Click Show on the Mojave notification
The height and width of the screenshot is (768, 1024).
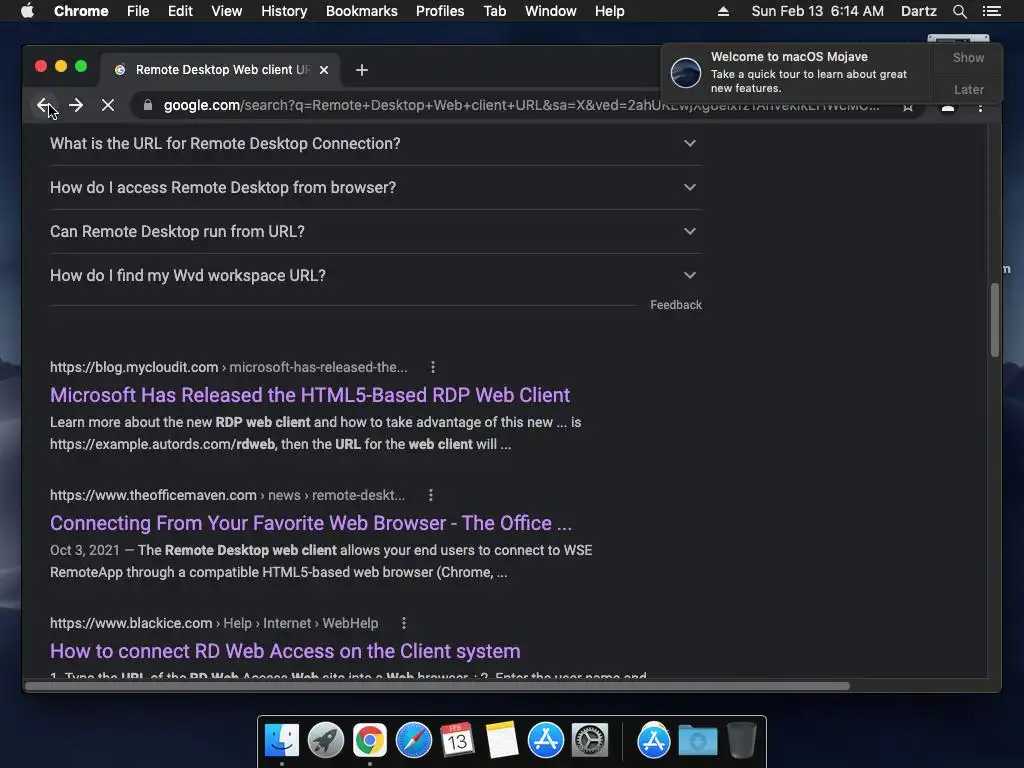[968, 57]
